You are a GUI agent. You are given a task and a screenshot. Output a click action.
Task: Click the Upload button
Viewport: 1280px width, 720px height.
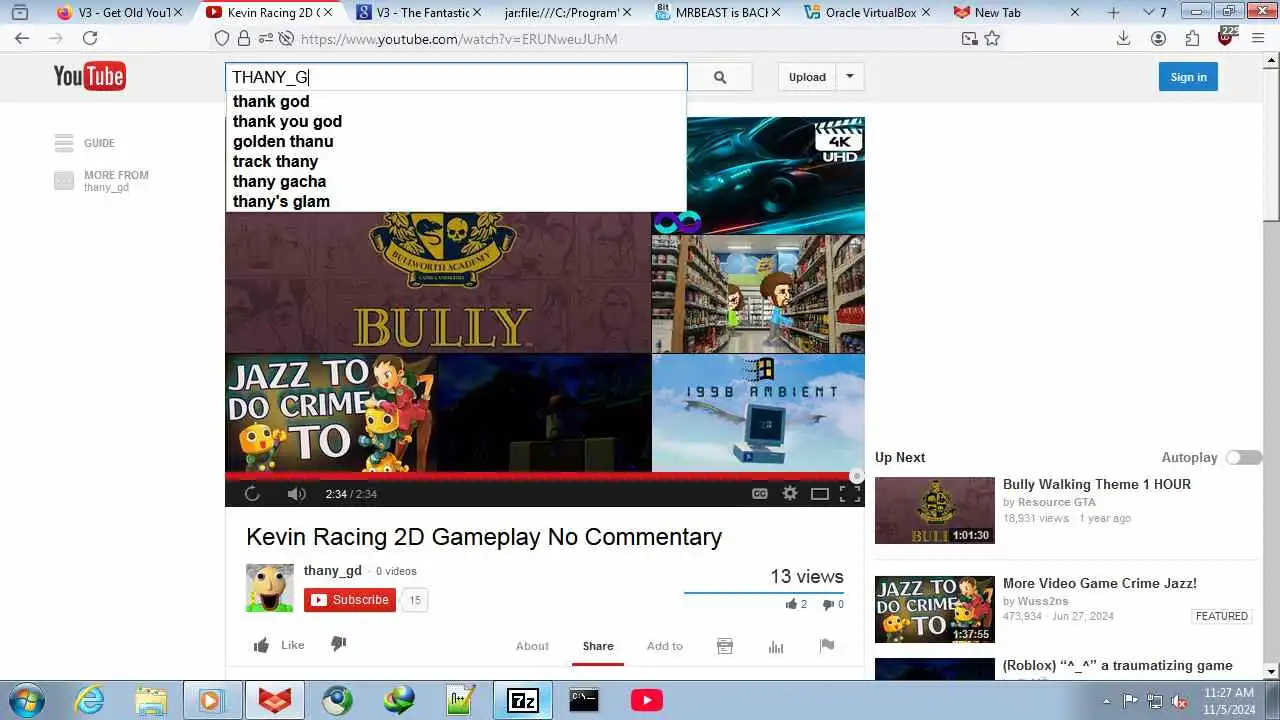(807, 77)
